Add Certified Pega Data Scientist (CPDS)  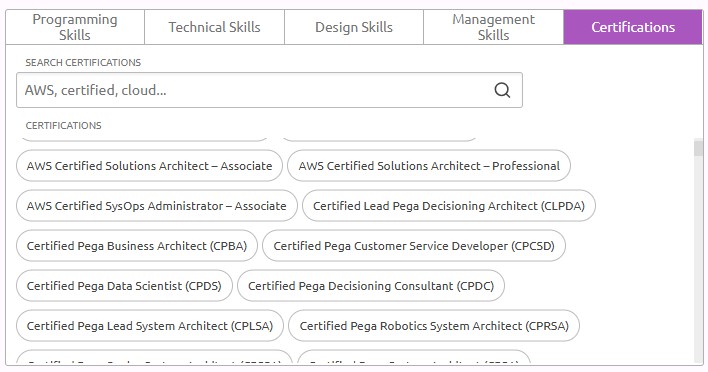pyautogui.click(x=124, y=286)
